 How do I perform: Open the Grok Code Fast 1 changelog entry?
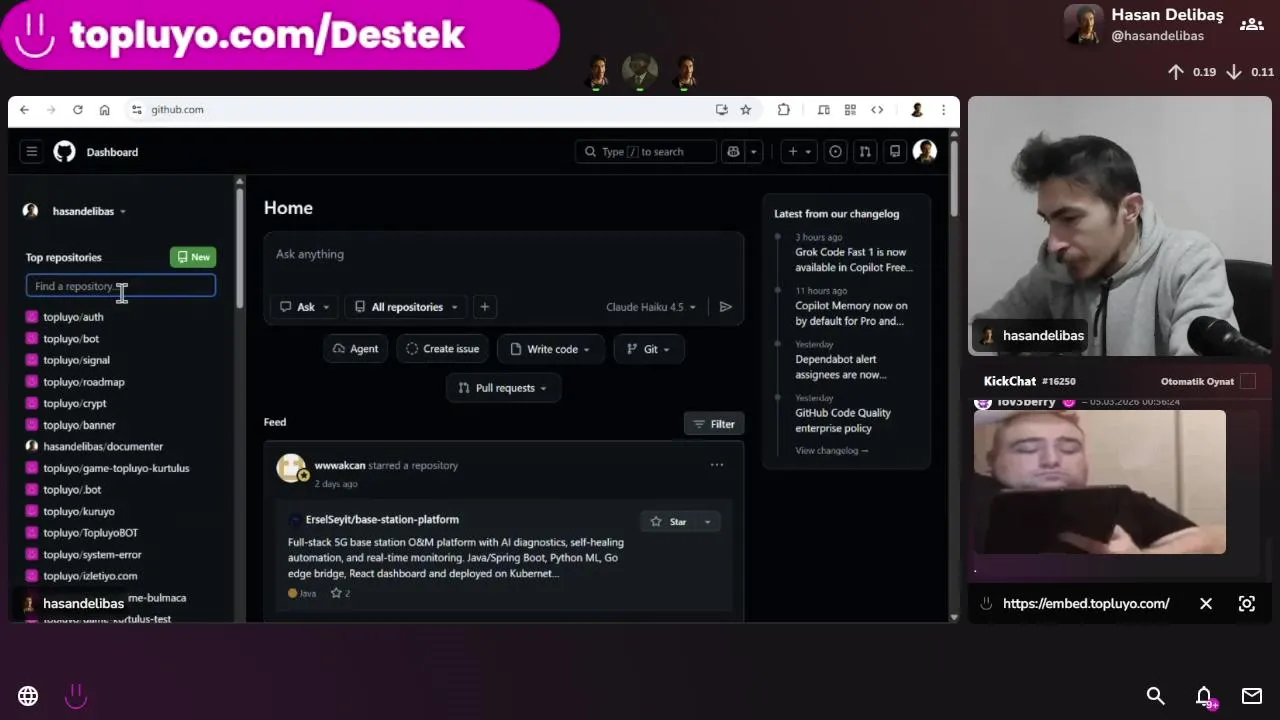click(854, 260)
